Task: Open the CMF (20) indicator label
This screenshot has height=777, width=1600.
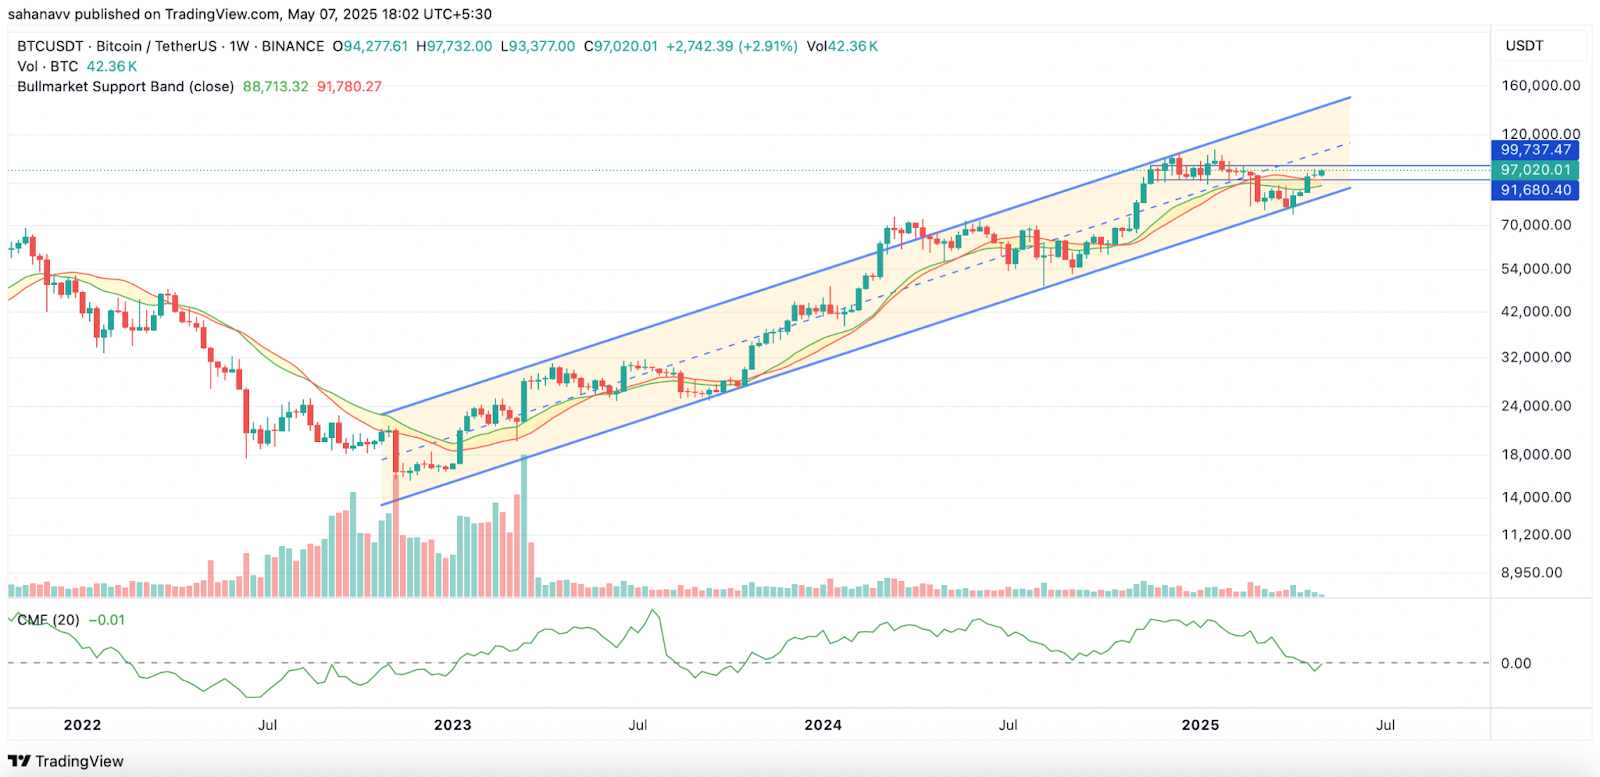Action: pyautogui.click(x=48, y=620)
